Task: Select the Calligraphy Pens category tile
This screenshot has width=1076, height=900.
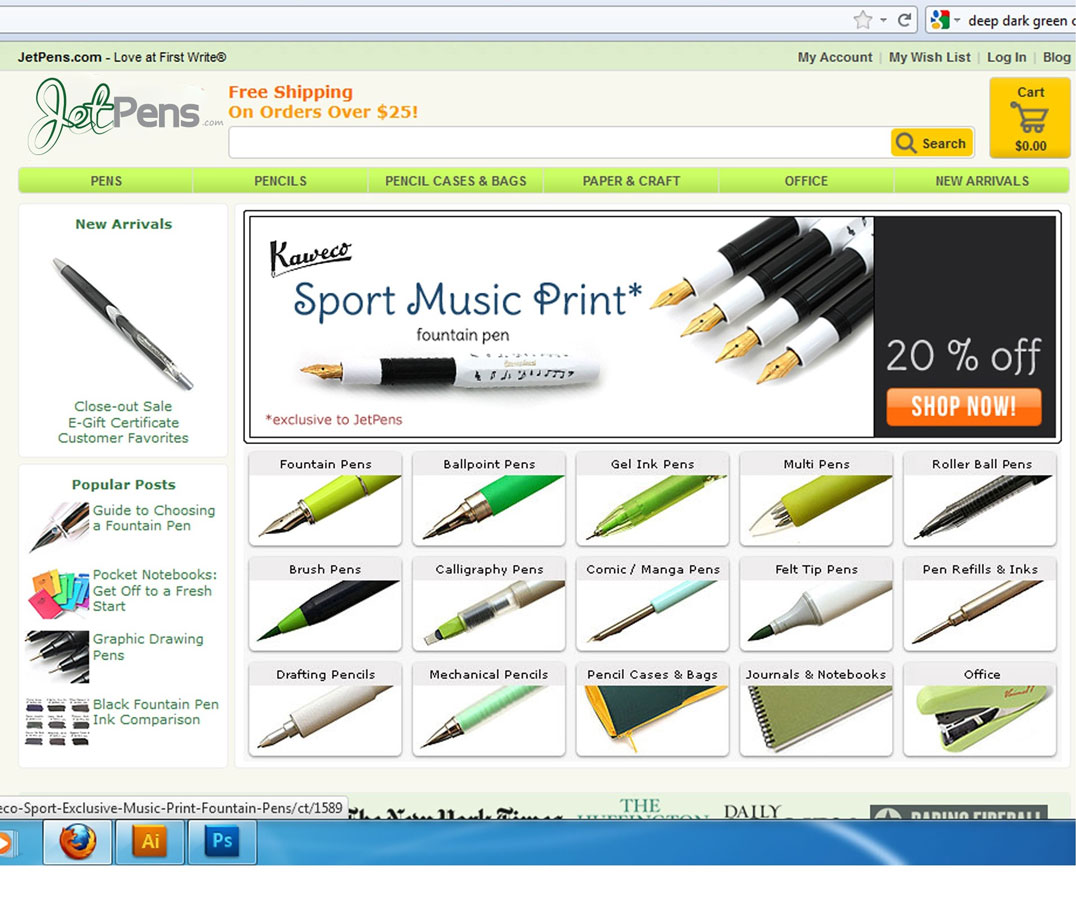Action: (x=489, y=604)
